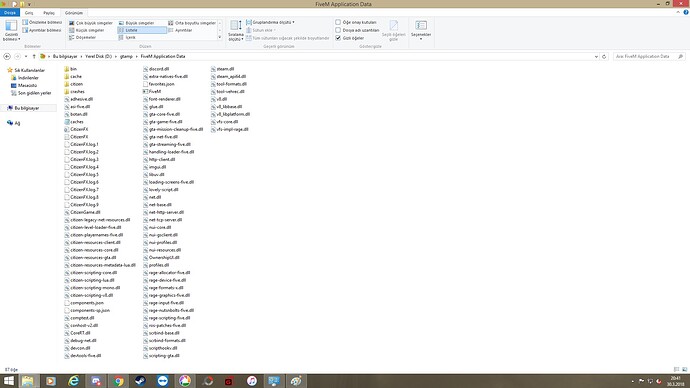690x388 pixels.
Task: Switch to the Paylaş tab
Action: click(49, 13)
